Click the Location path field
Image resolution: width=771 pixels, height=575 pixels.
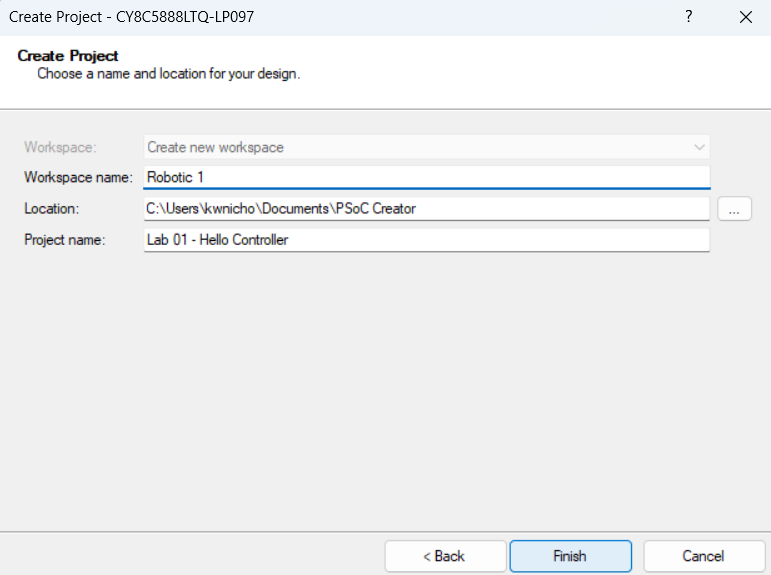tap(427, 209)
